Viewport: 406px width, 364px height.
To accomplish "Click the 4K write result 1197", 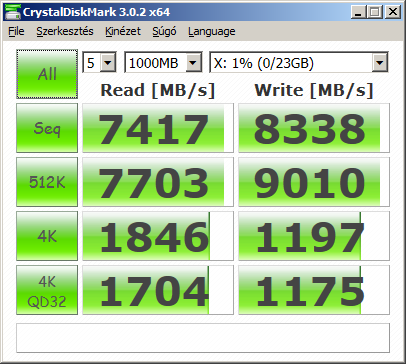I will coord(314,236).
